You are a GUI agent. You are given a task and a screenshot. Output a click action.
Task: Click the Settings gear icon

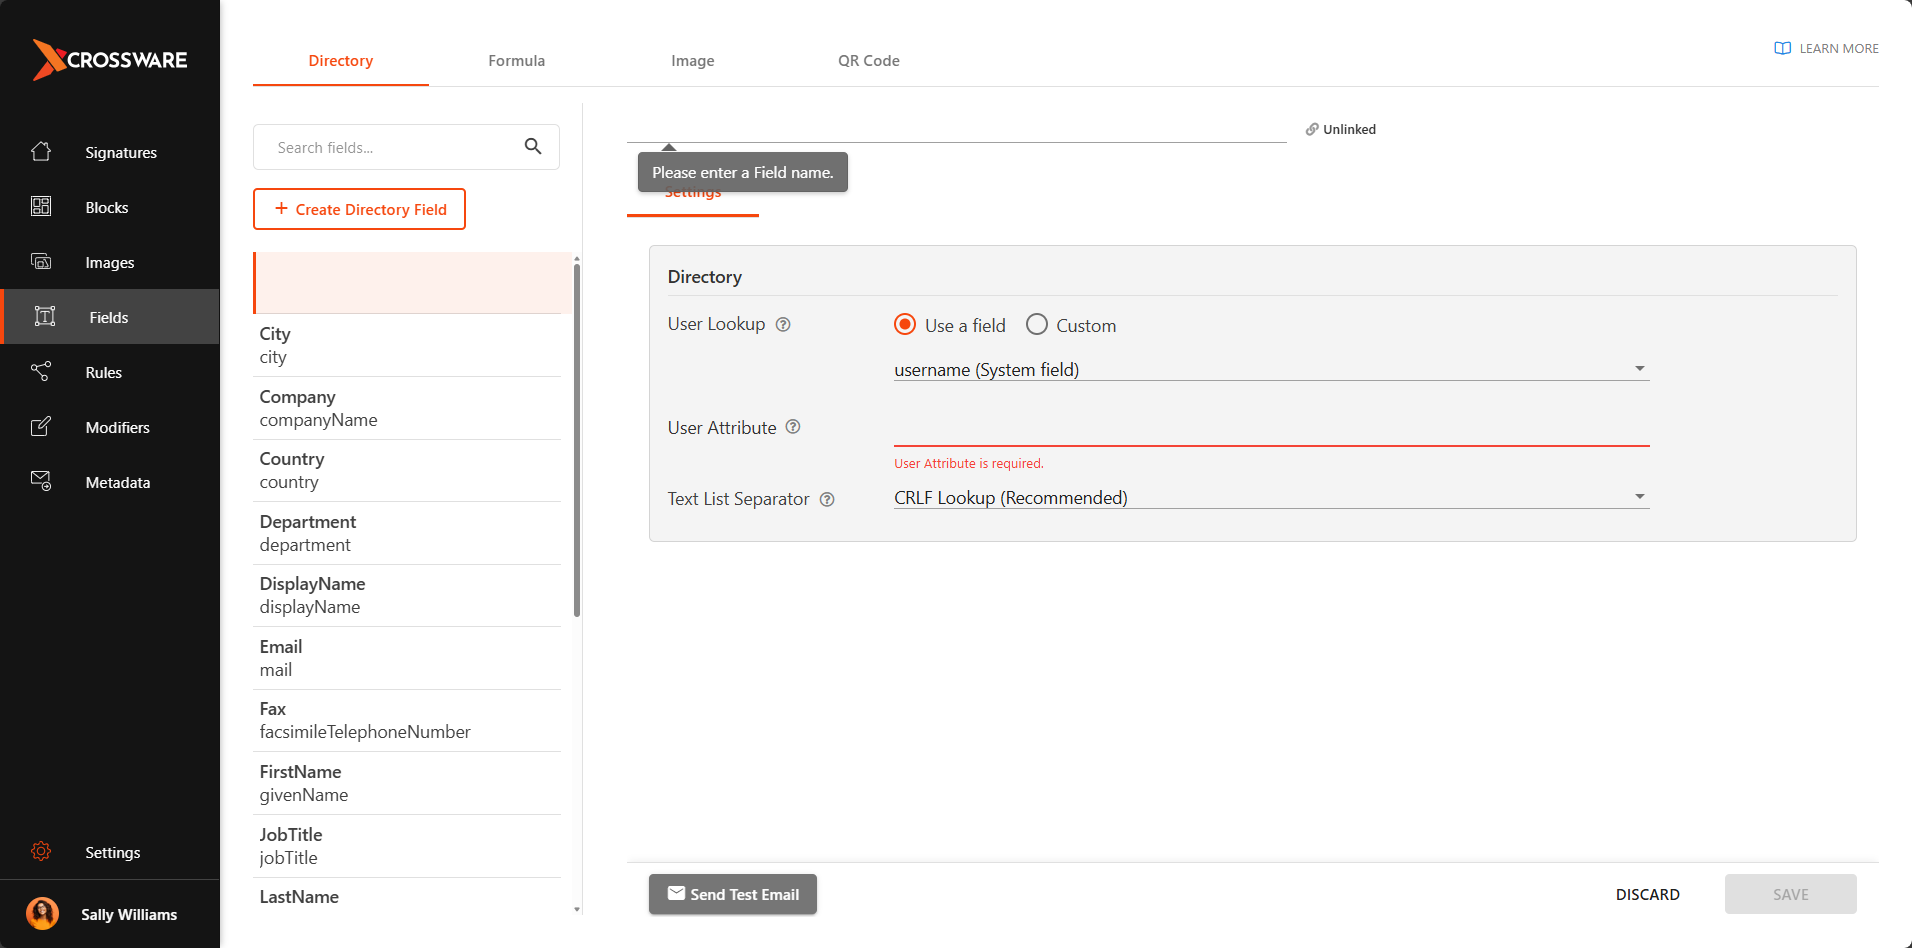tap(41, 852)
